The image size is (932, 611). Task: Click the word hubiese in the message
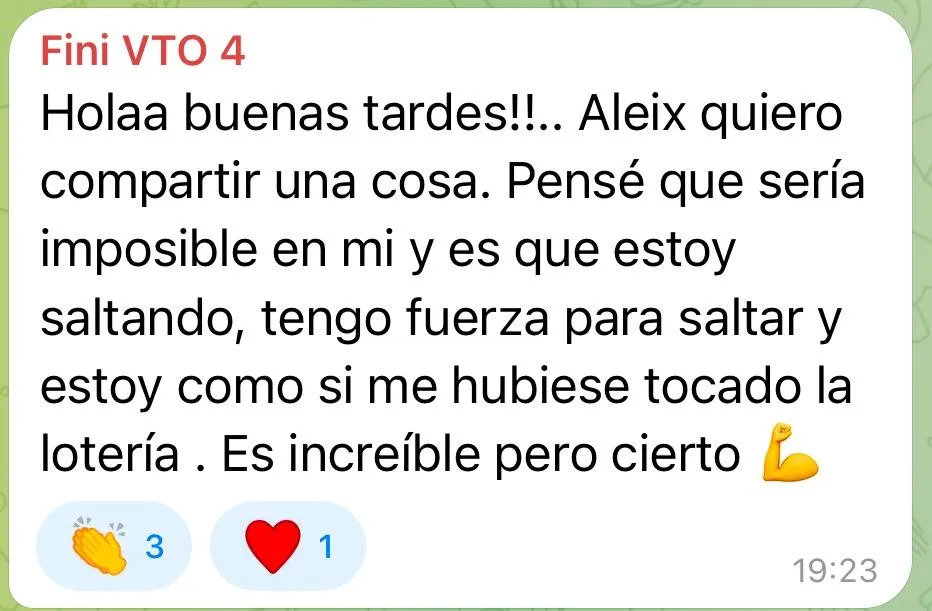pos(540,386)
